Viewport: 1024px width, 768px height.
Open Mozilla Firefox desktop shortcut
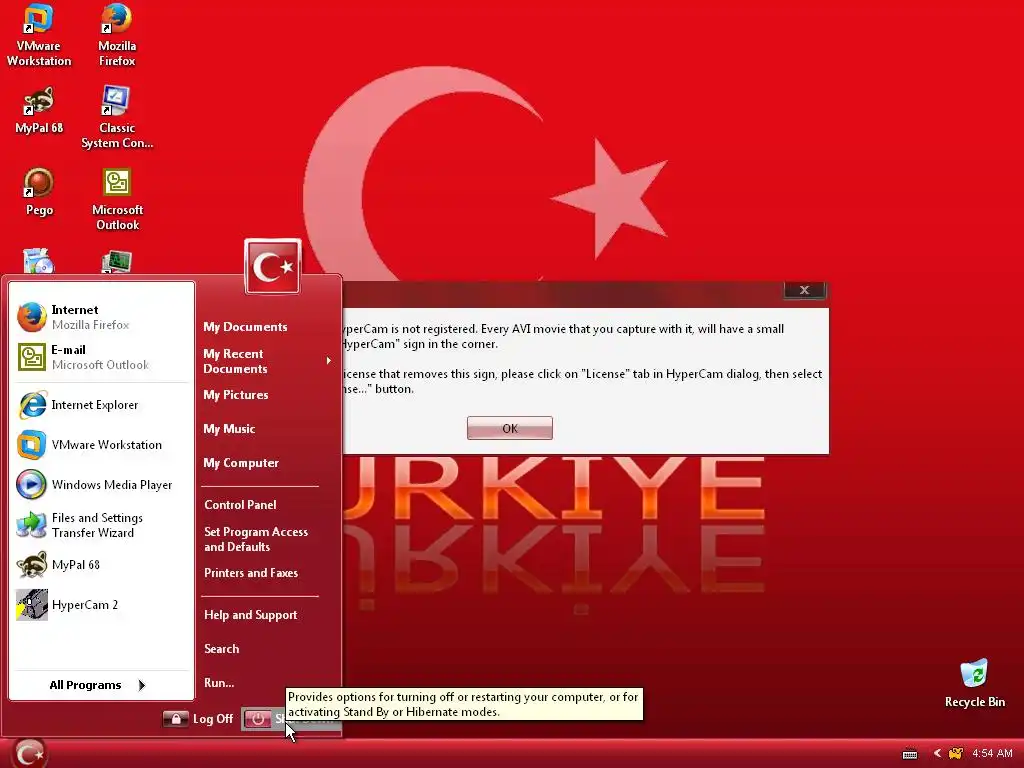point(117,36)
